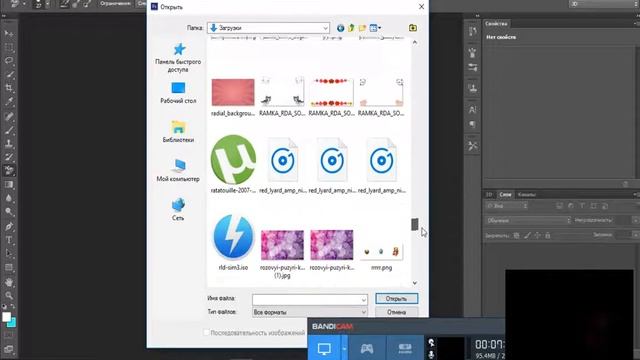
Task: Select the Zoom tool in toolbar
Action: [9, 296]
